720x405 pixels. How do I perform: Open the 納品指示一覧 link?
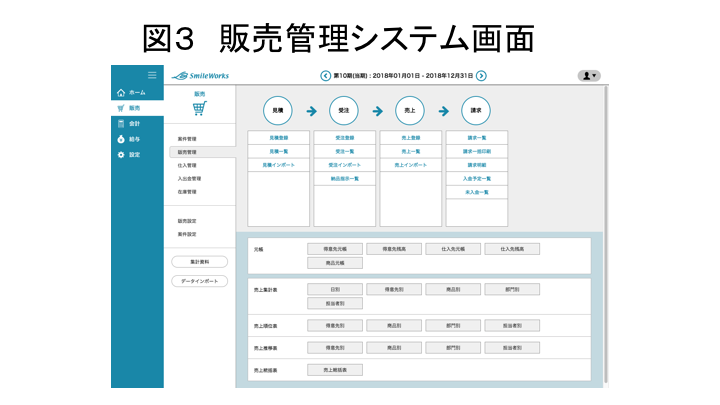[x=345, y=179]
